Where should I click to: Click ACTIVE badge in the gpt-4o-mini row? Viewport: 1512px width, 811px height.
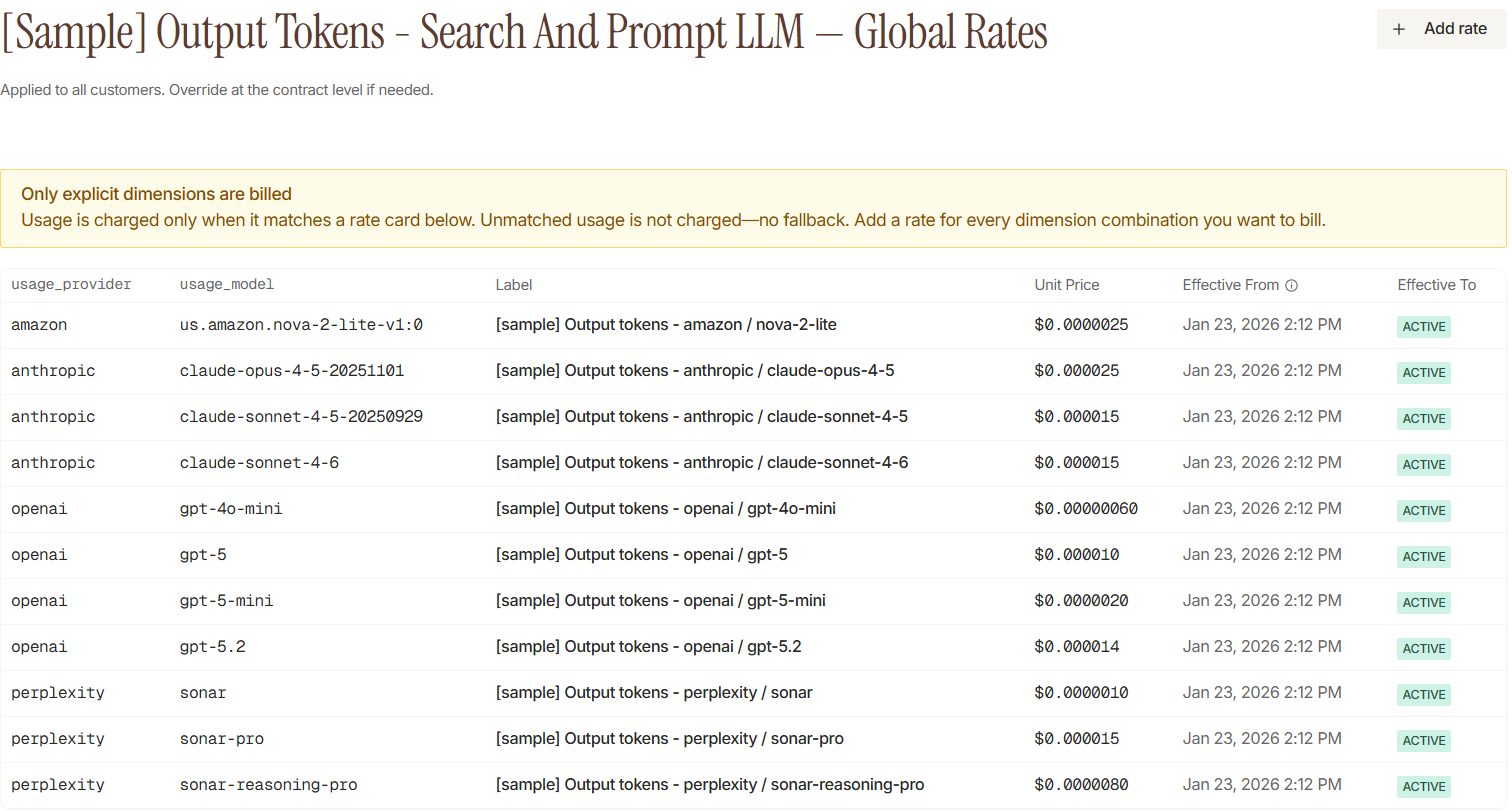pos(1424,511)
